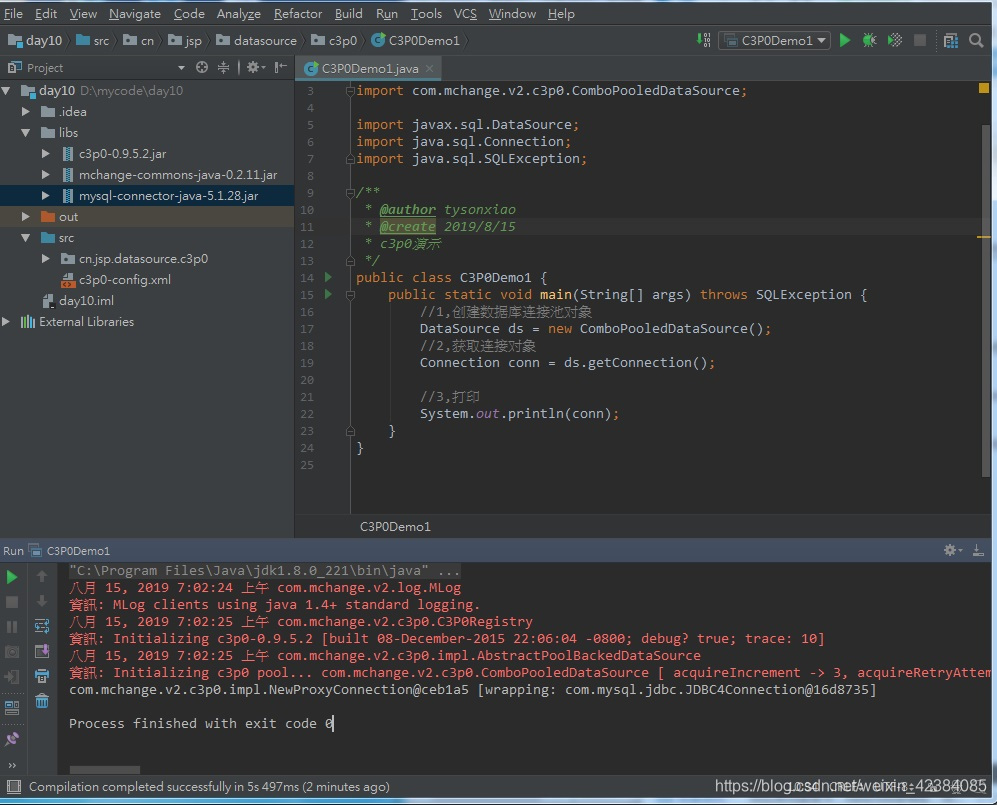Expand the cn.jsp.datasource.c3p0 package
The height and width of the screenshot is (805, 997).
(46, 259)
